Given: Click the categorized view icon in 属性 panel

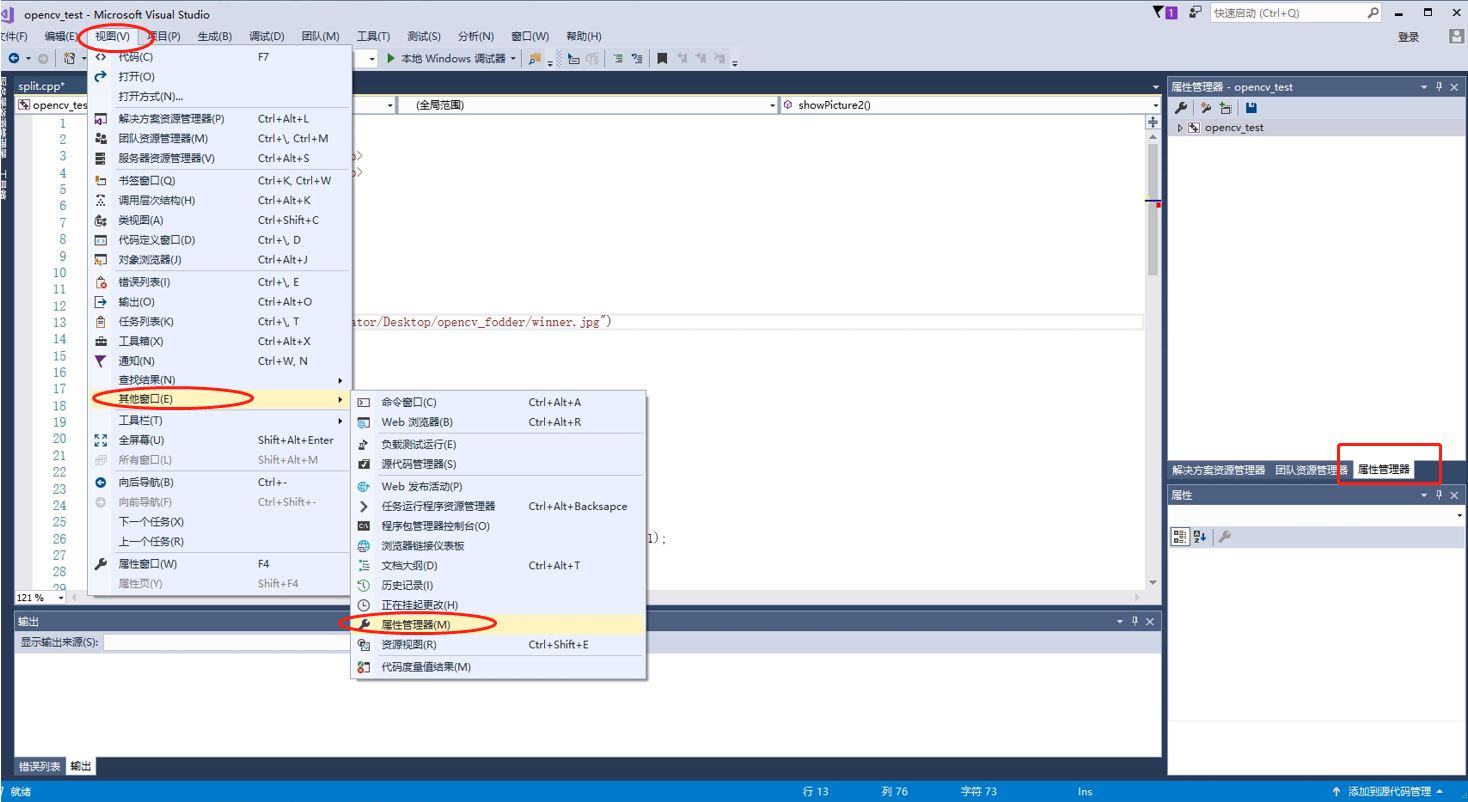Looking at the screenshot, I should (x=1181, y=537).
